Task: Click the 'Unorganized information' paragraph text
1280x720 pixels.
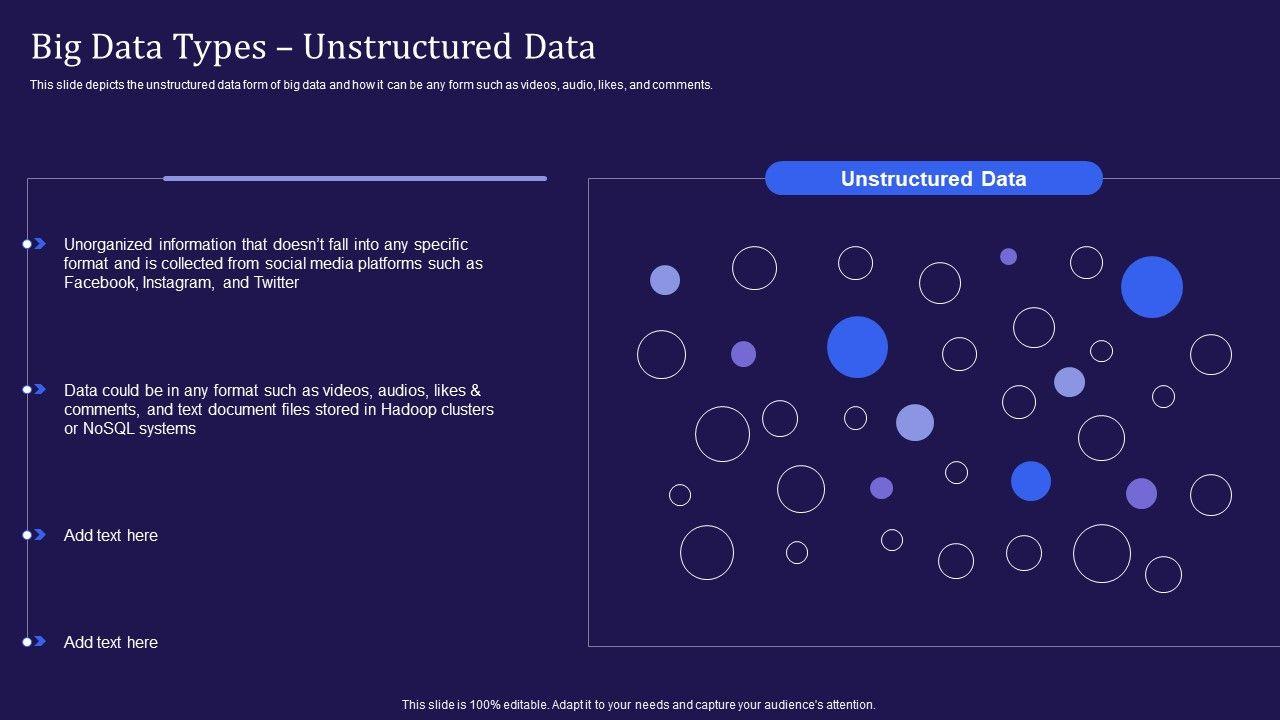Action: 273,263
